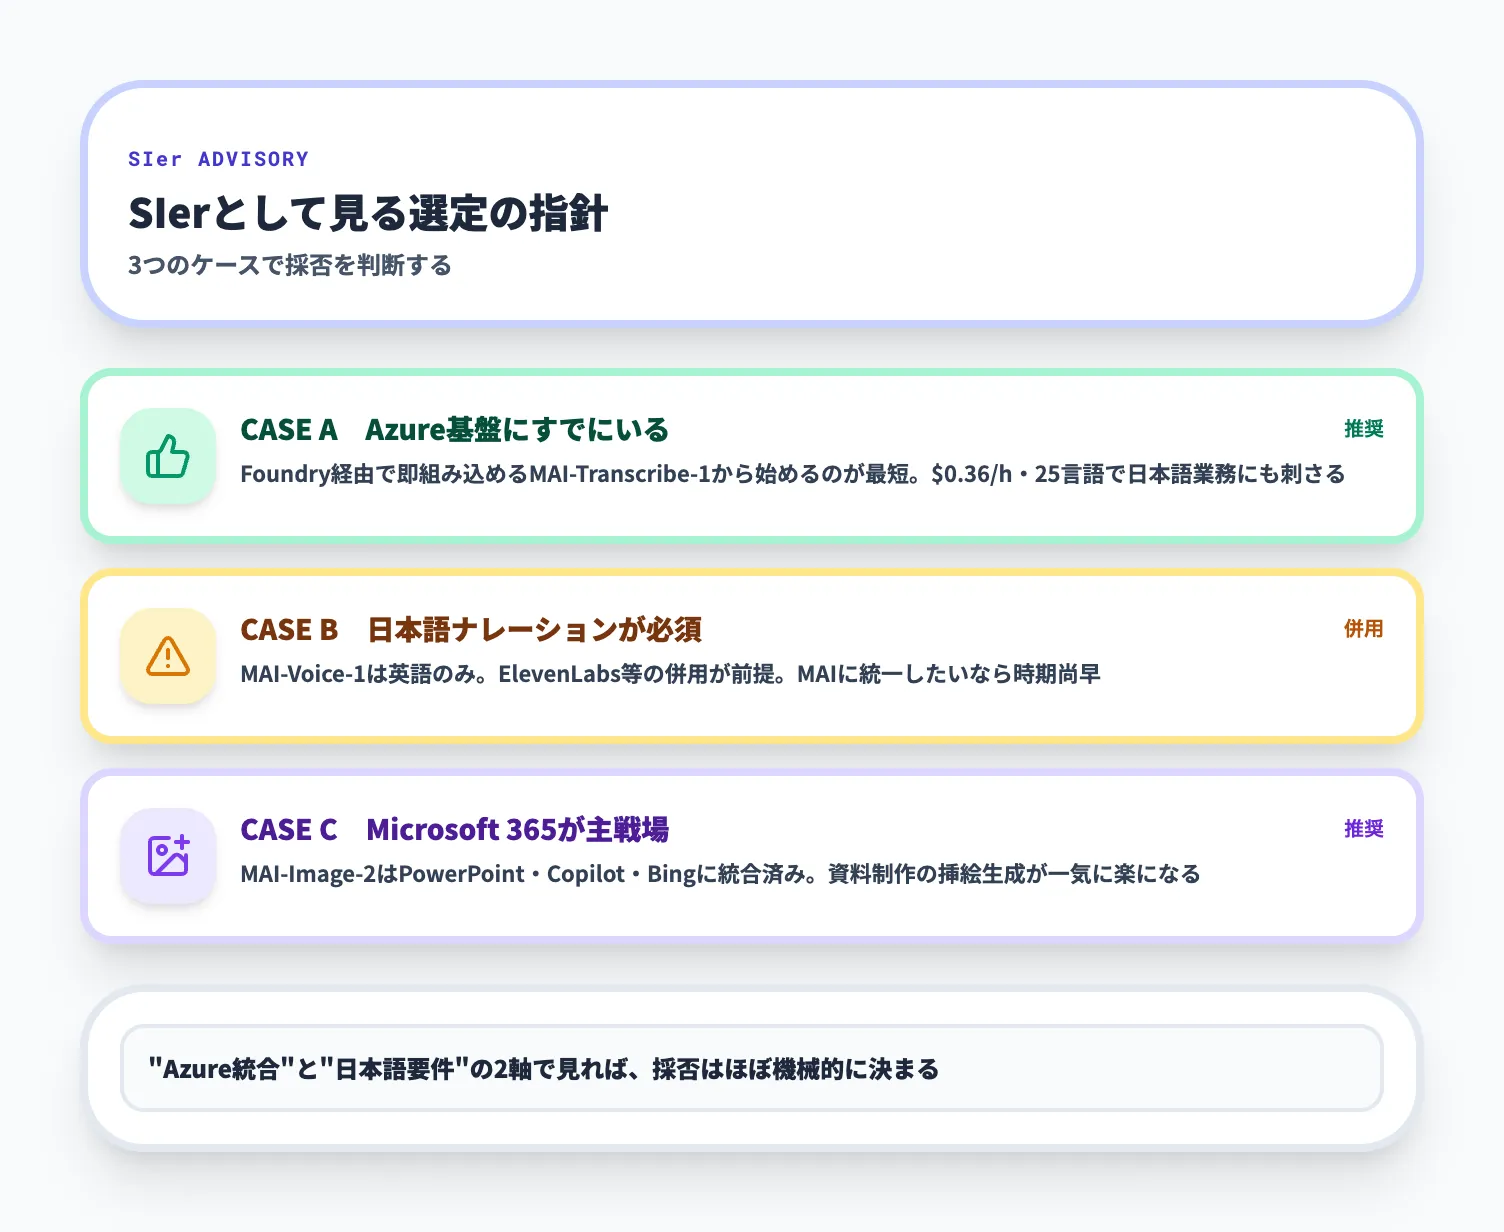Toggle the 推奨 badge on CASE C
Viewport: 1504px width, 1232px height.
pyautogui.click(x=1363, y=829)
